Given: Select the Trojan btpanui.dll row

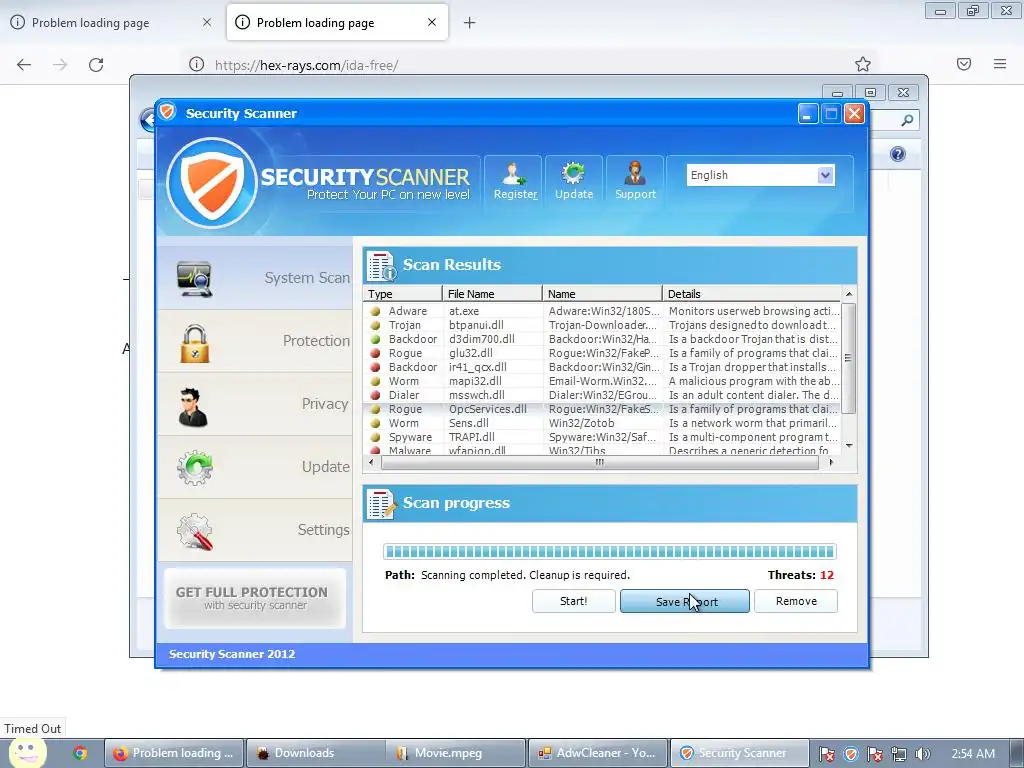Looking at the screenshot, I should [x=602, y=325].
